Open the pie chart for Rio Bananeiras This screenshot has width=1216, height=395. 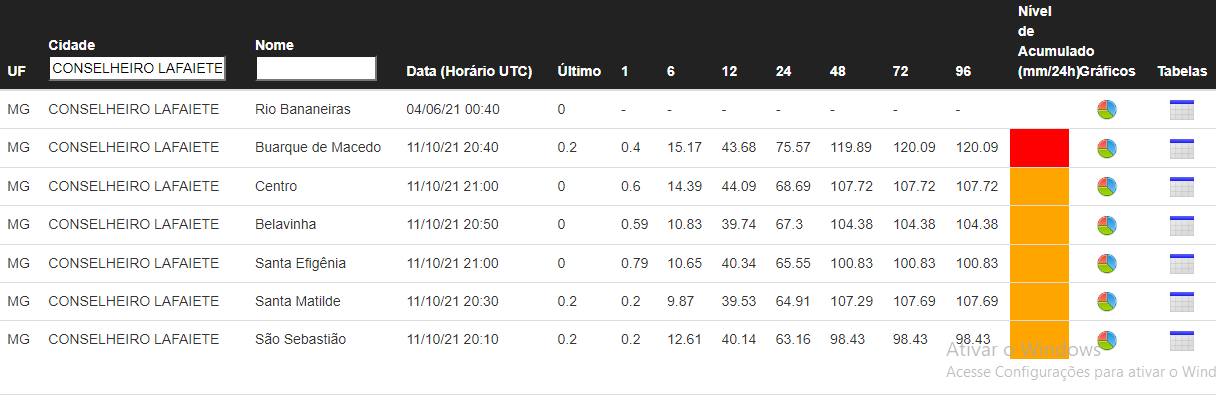pyautogui.click(x=1107, y=109)
